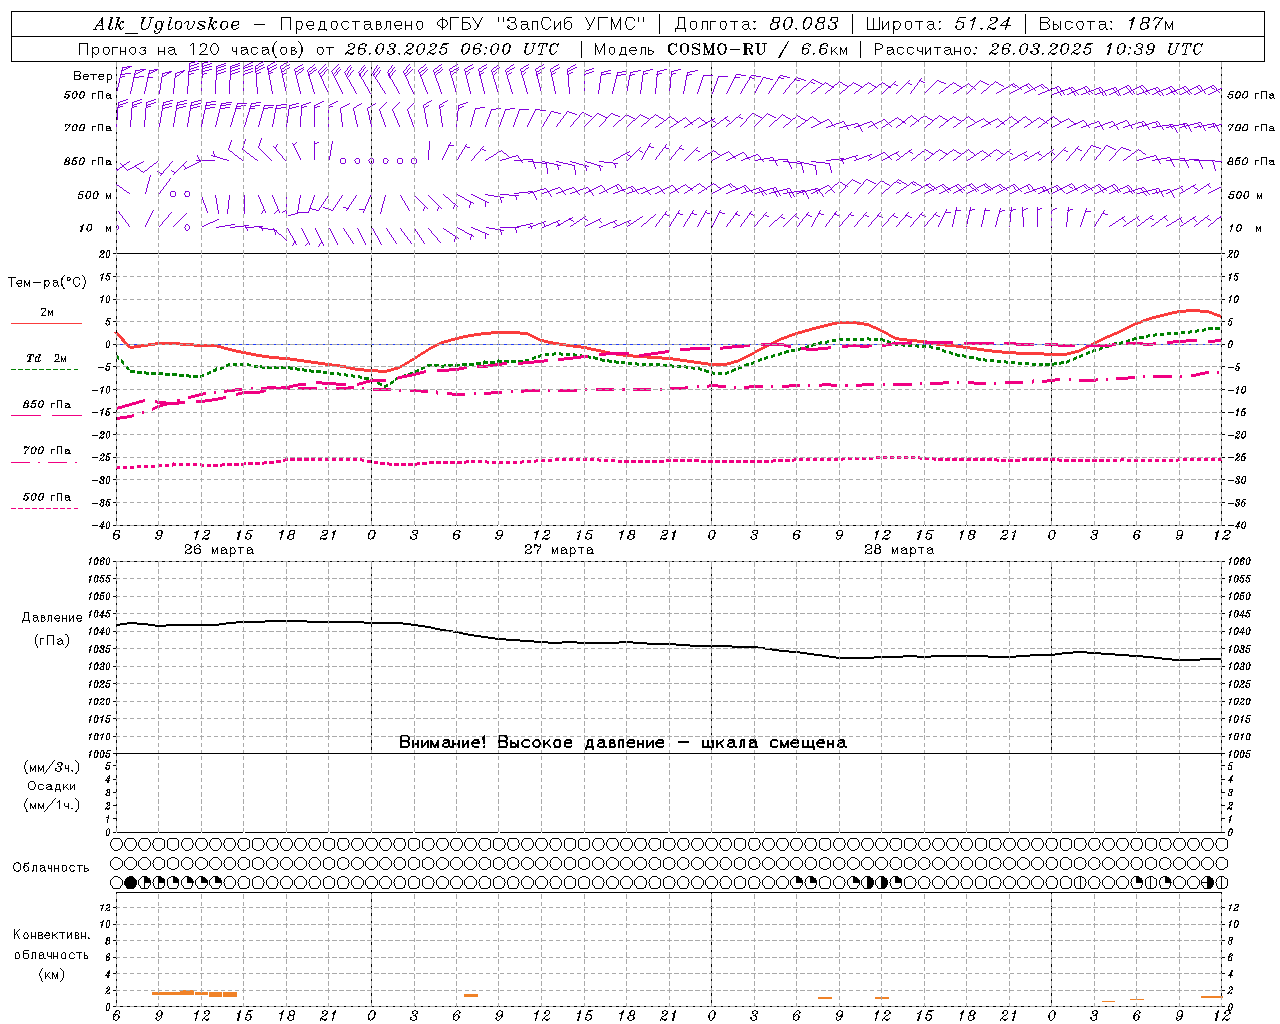Image resolution: width=1280 pixels, height=1024 pixels.
Task: Click the elevation text Высота: 187м
Action: point(1106,24)
